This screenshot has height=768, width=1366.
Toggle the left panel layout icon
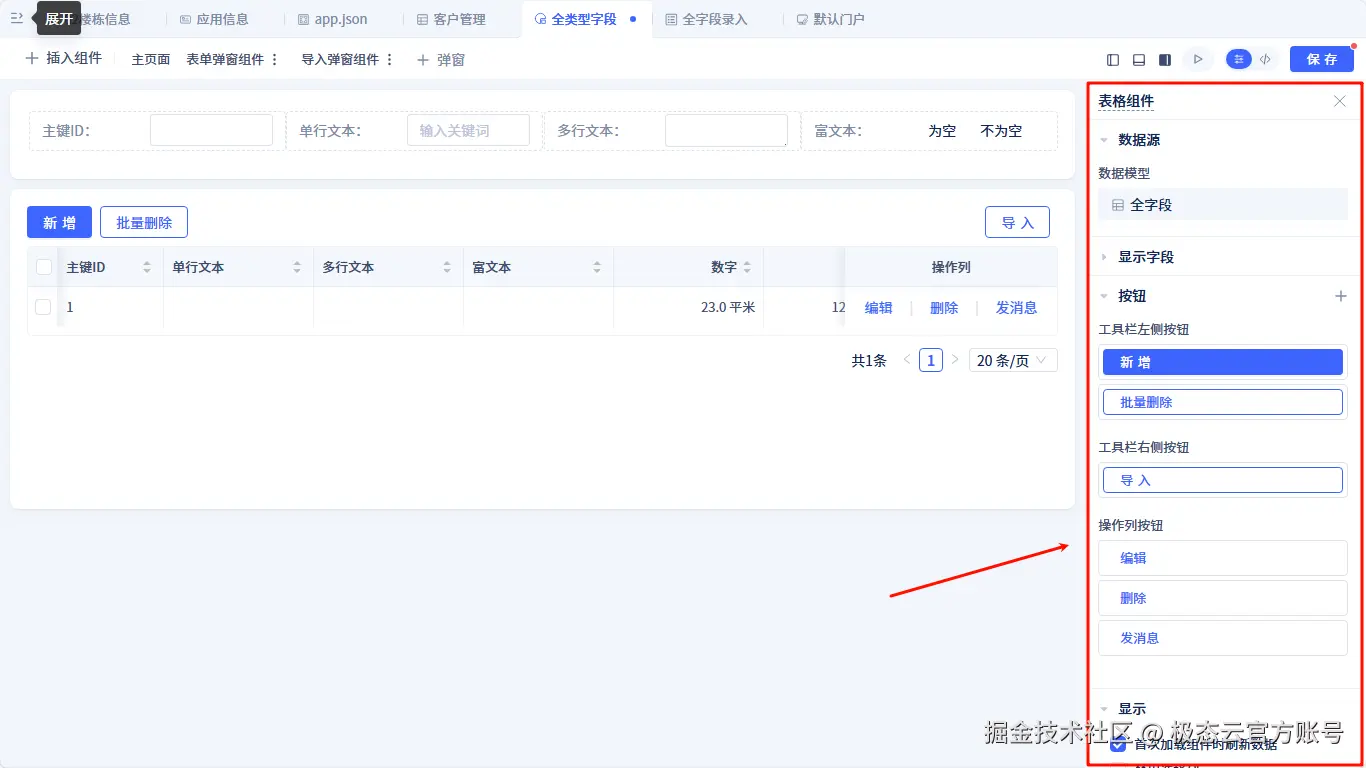point(1114,60)
